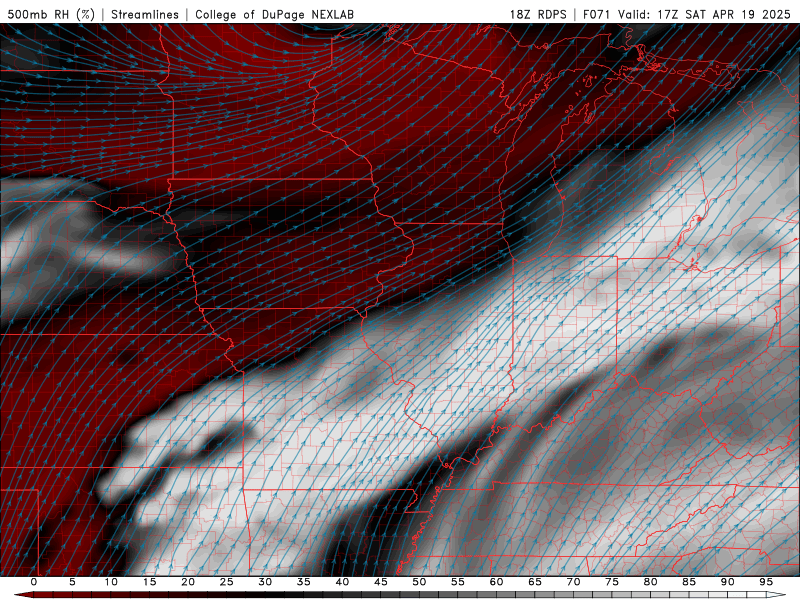Click the color scale label "70"
This screenshot has width=800, height=600.
click(573, 582)
